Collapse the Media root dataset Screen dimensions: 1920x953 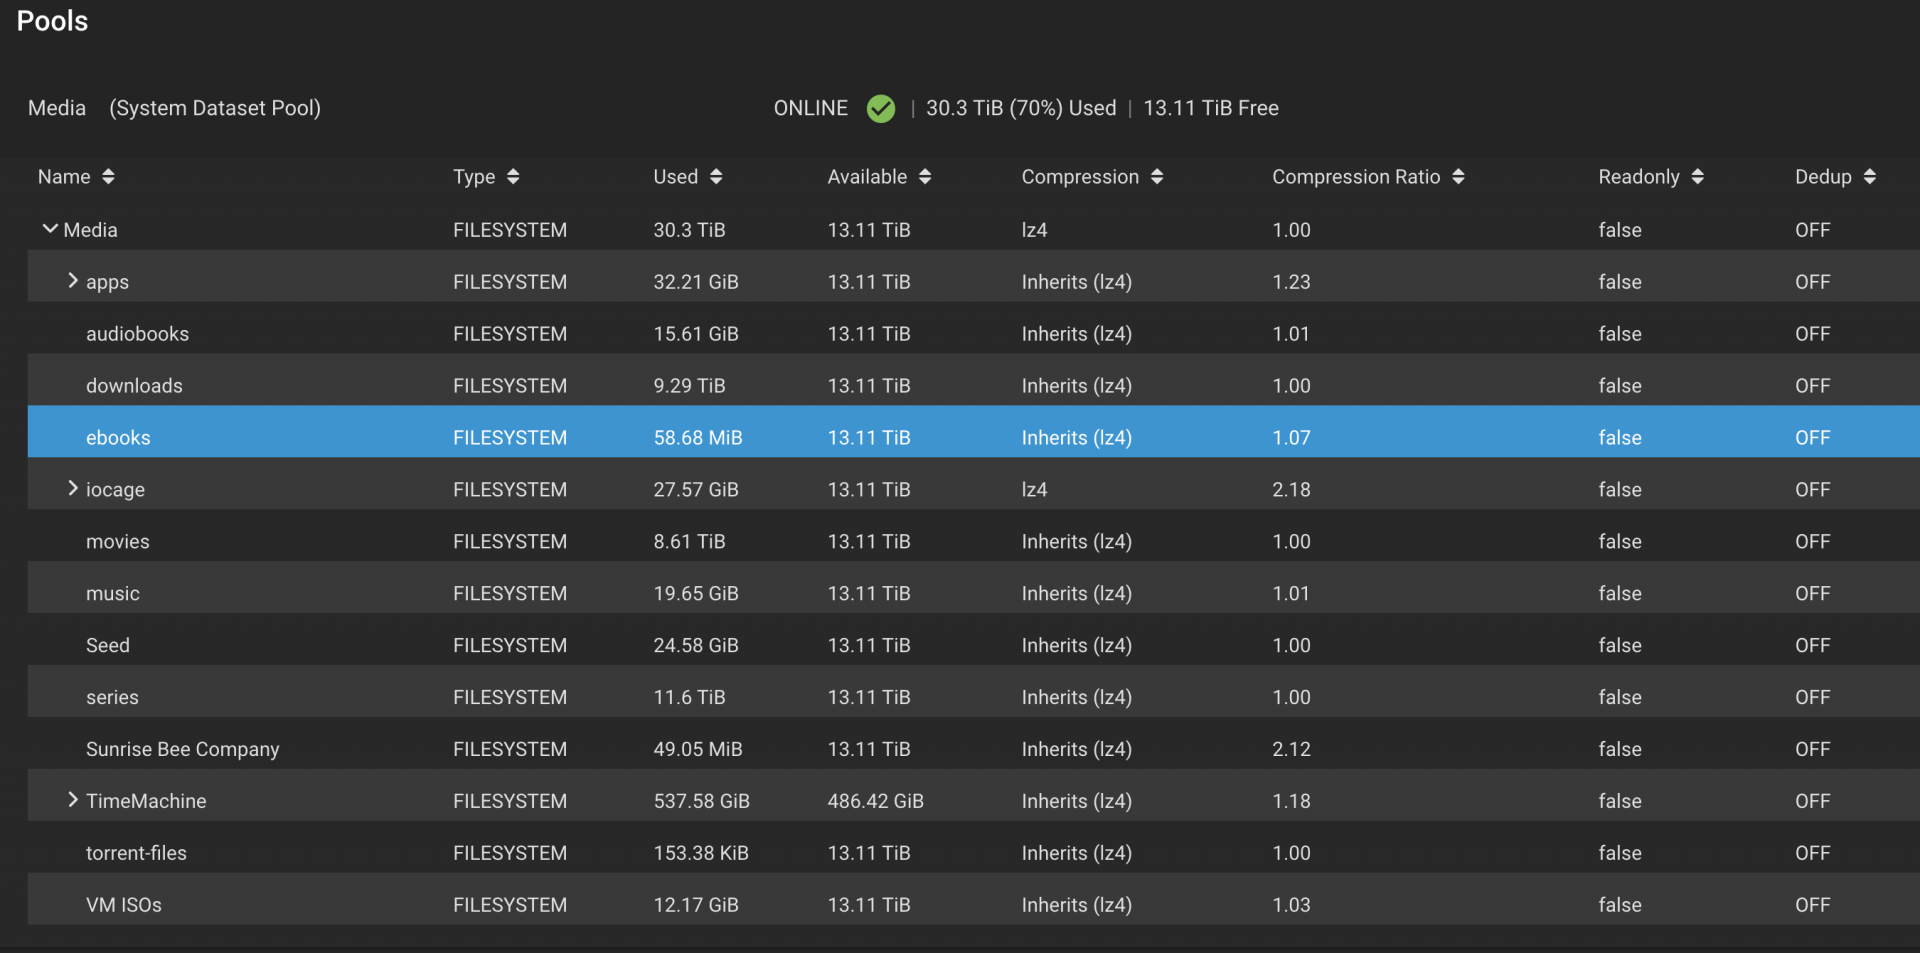50,229
